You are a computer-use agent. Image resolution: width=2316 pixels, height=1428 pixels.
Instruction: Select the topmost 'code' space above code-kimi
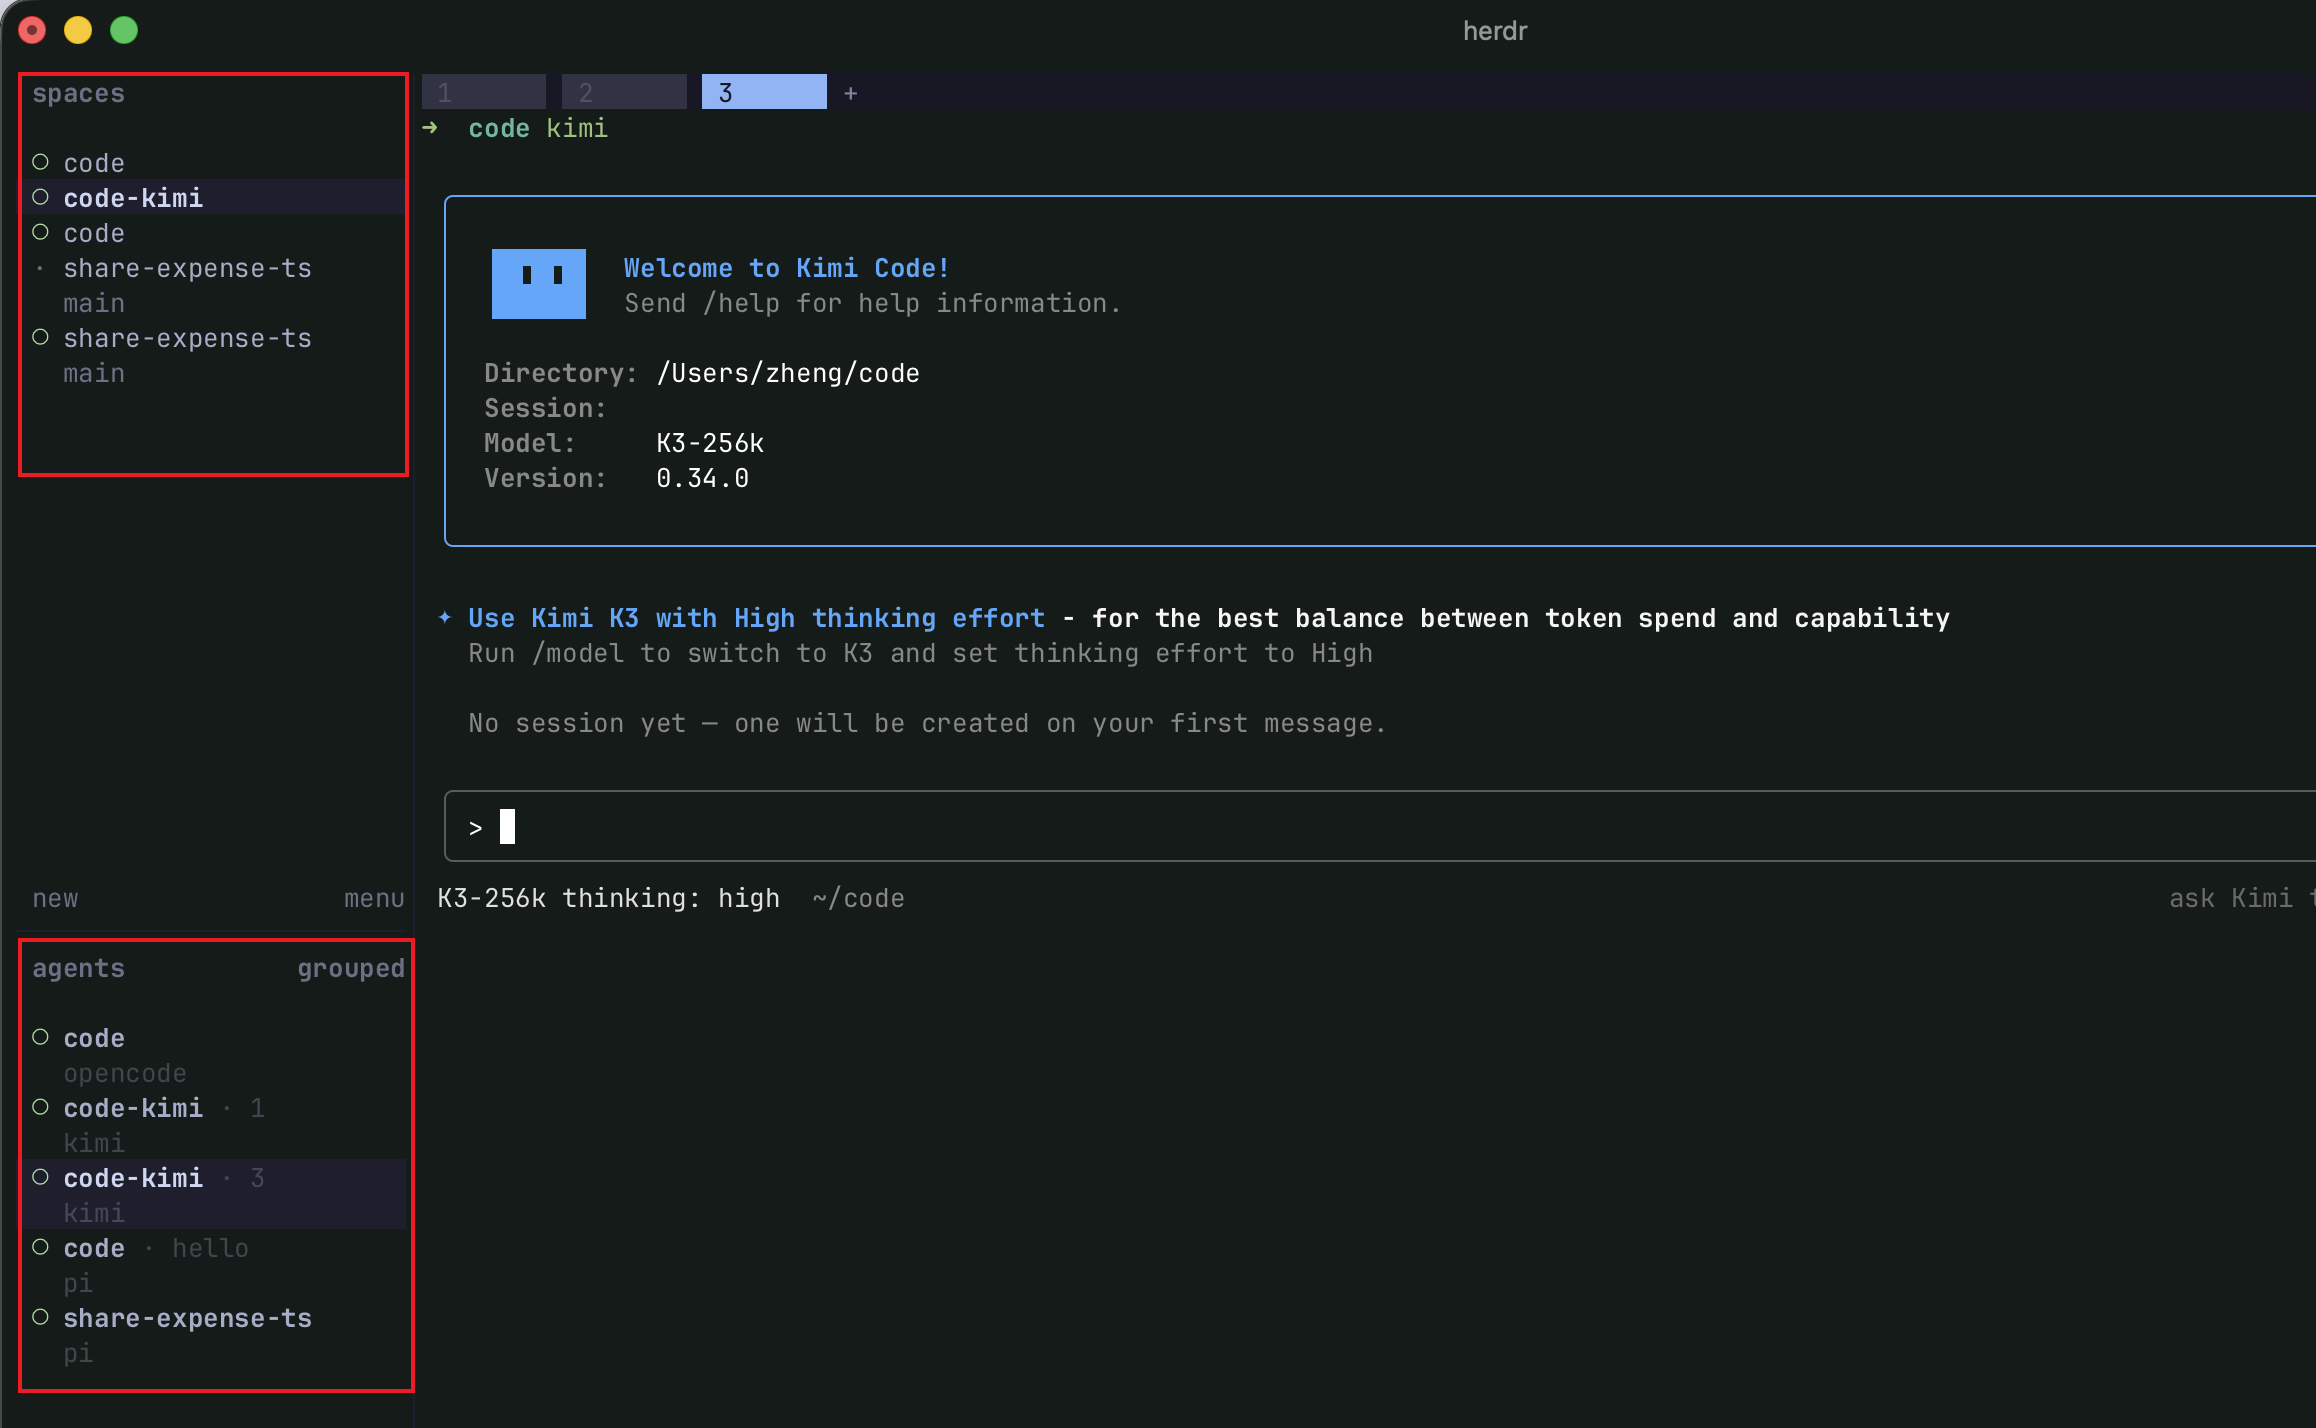[214, 162]
